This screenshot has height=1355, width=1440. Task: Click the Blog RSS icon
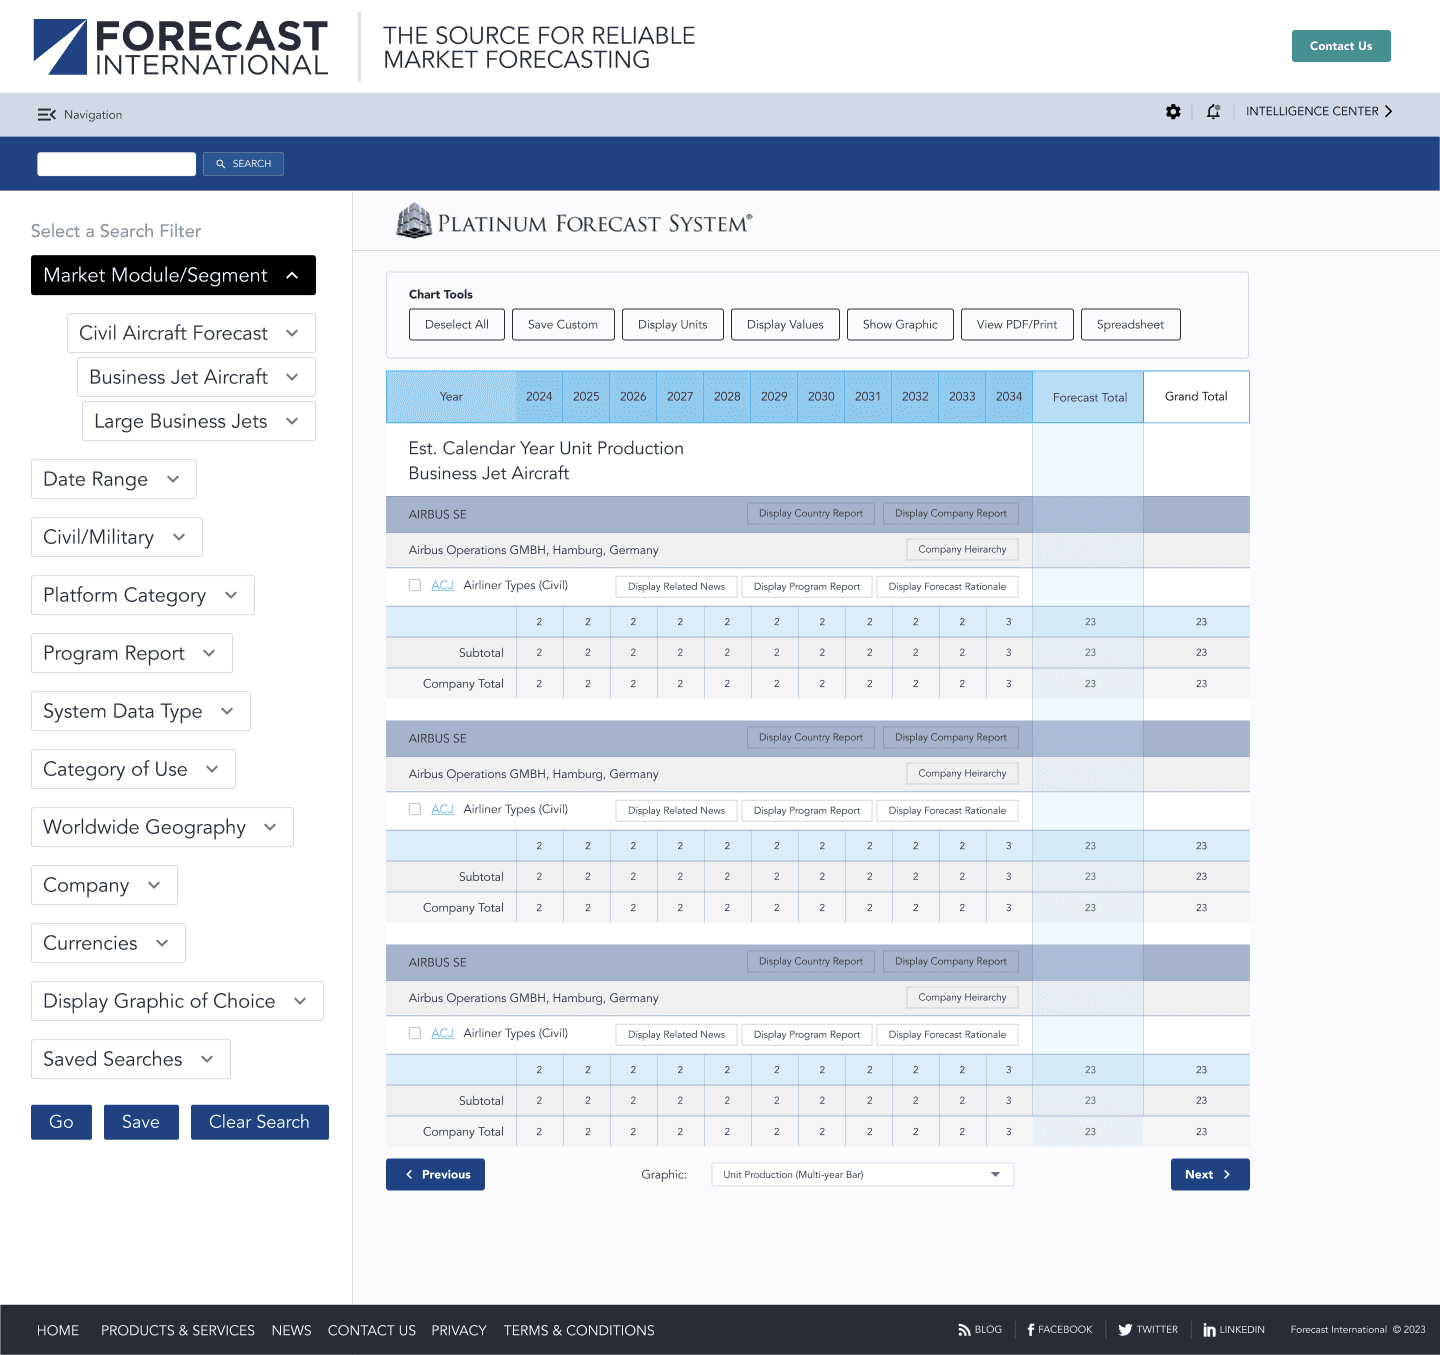964,1330
